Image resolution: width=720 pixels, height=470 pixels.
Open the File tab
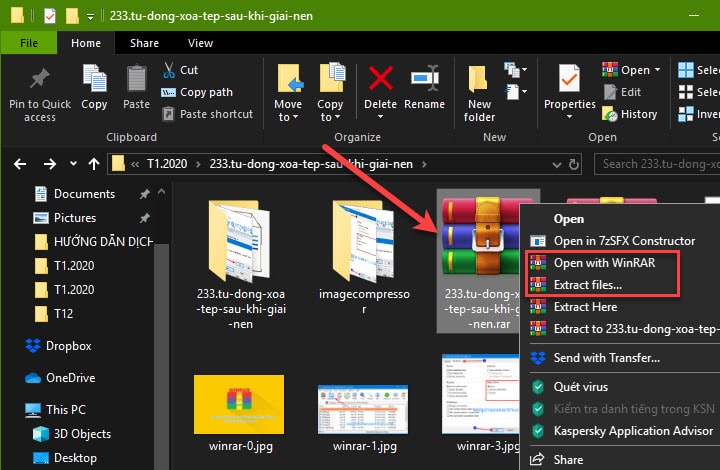pyautogui.click(x=29, y=43)
